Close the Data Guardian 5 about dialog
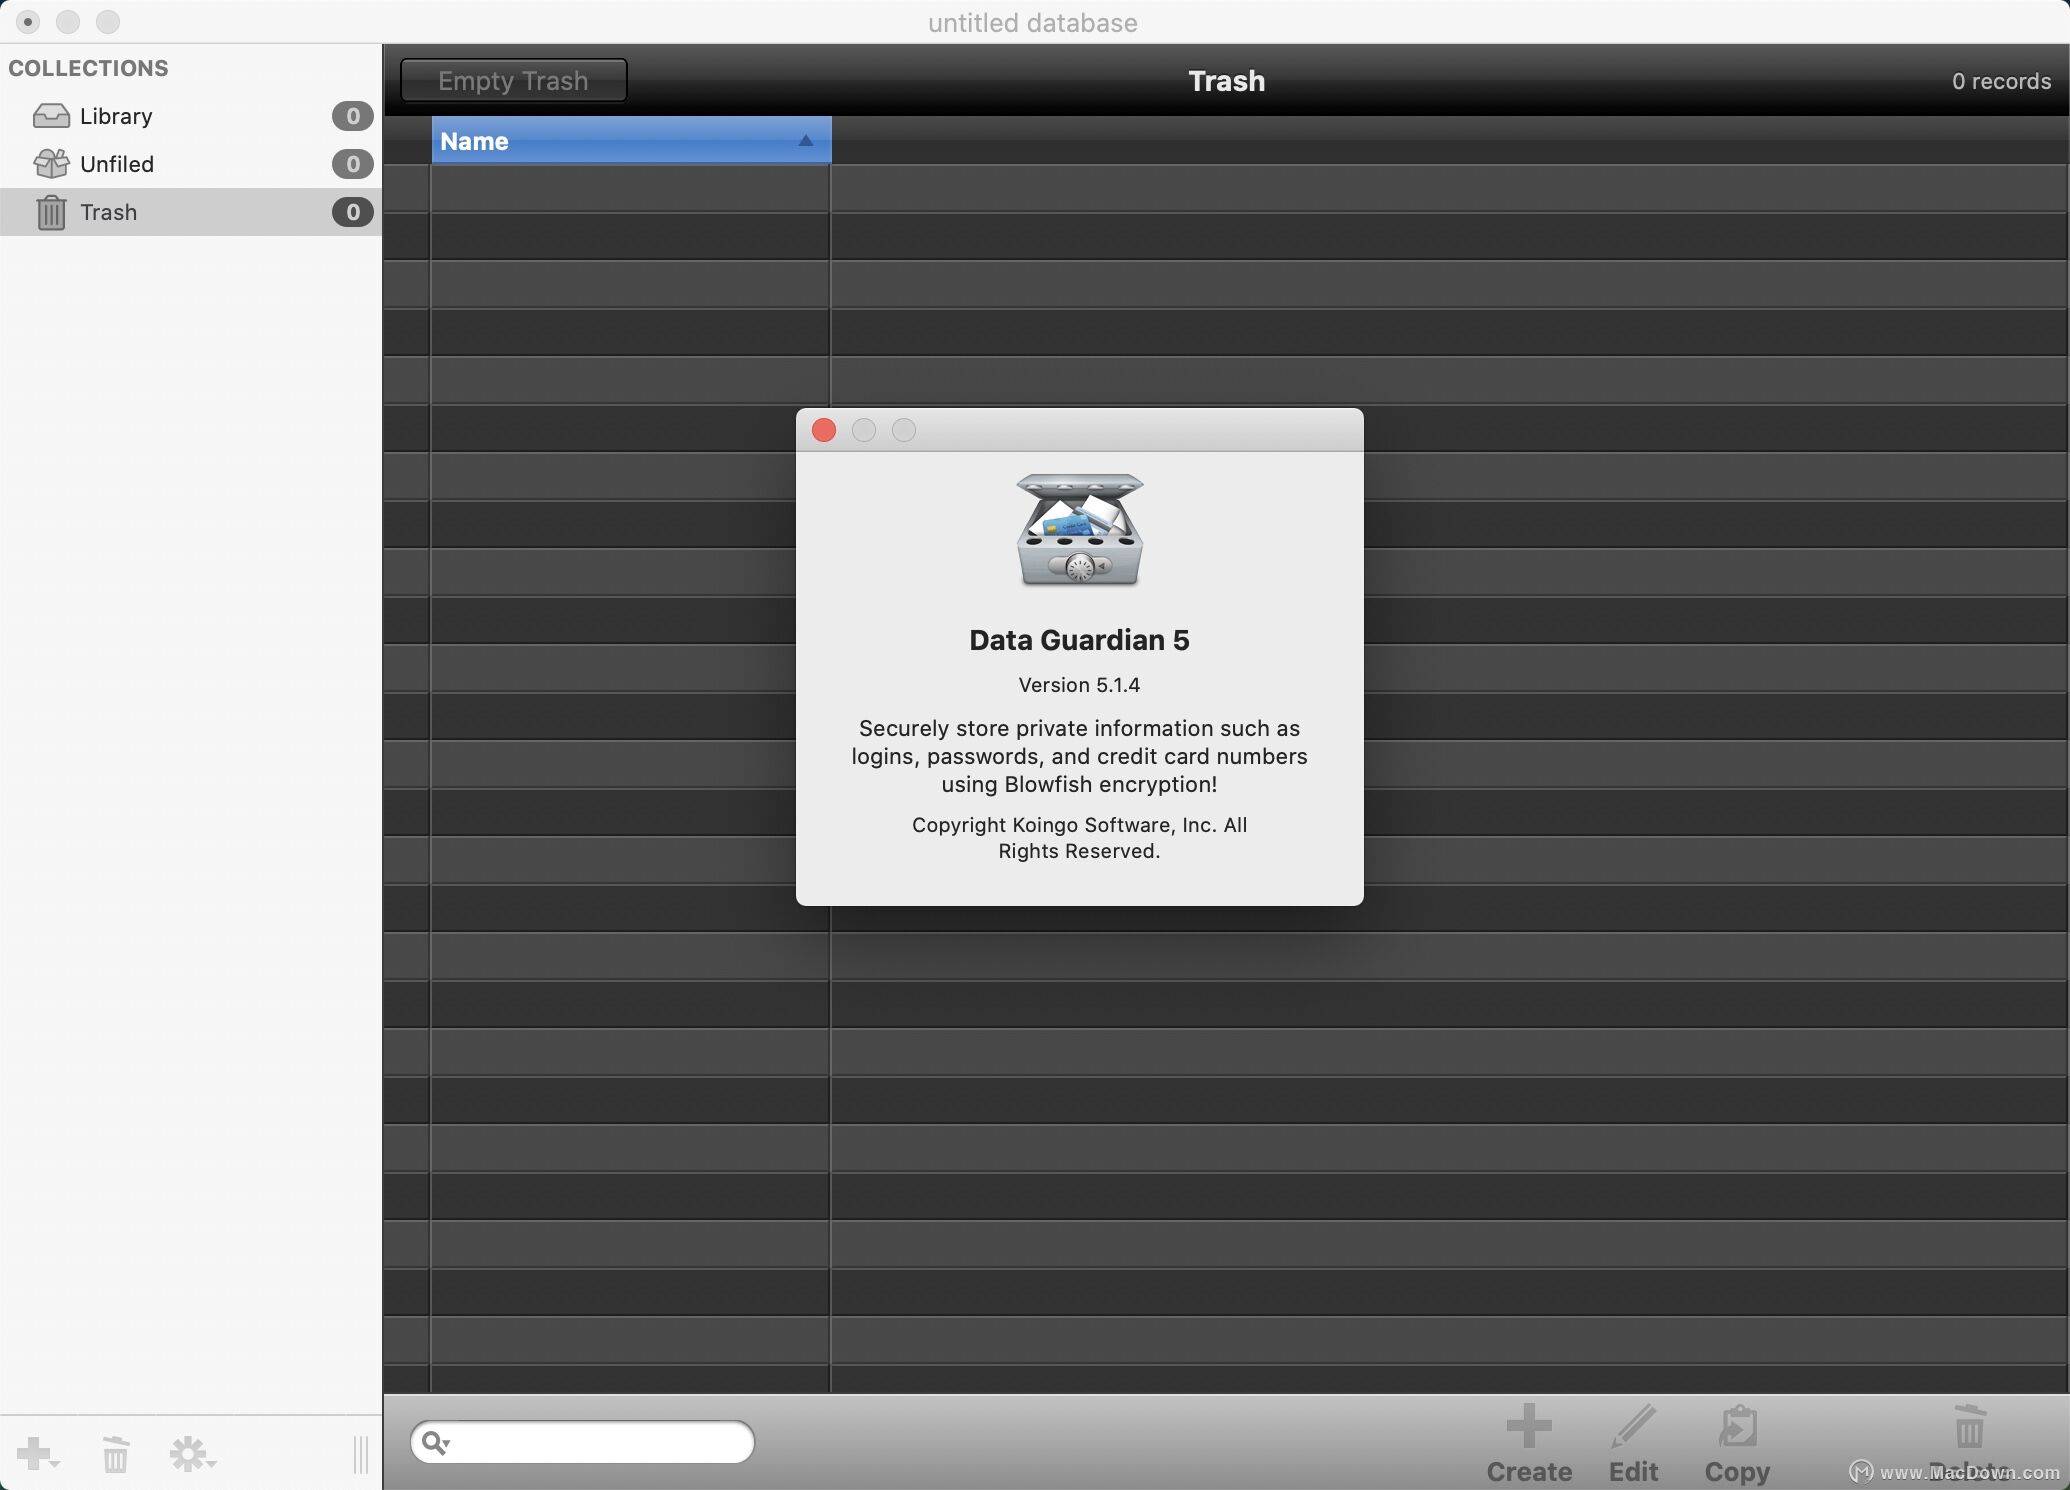The image size is (2070, 1490). coord(823,431)
